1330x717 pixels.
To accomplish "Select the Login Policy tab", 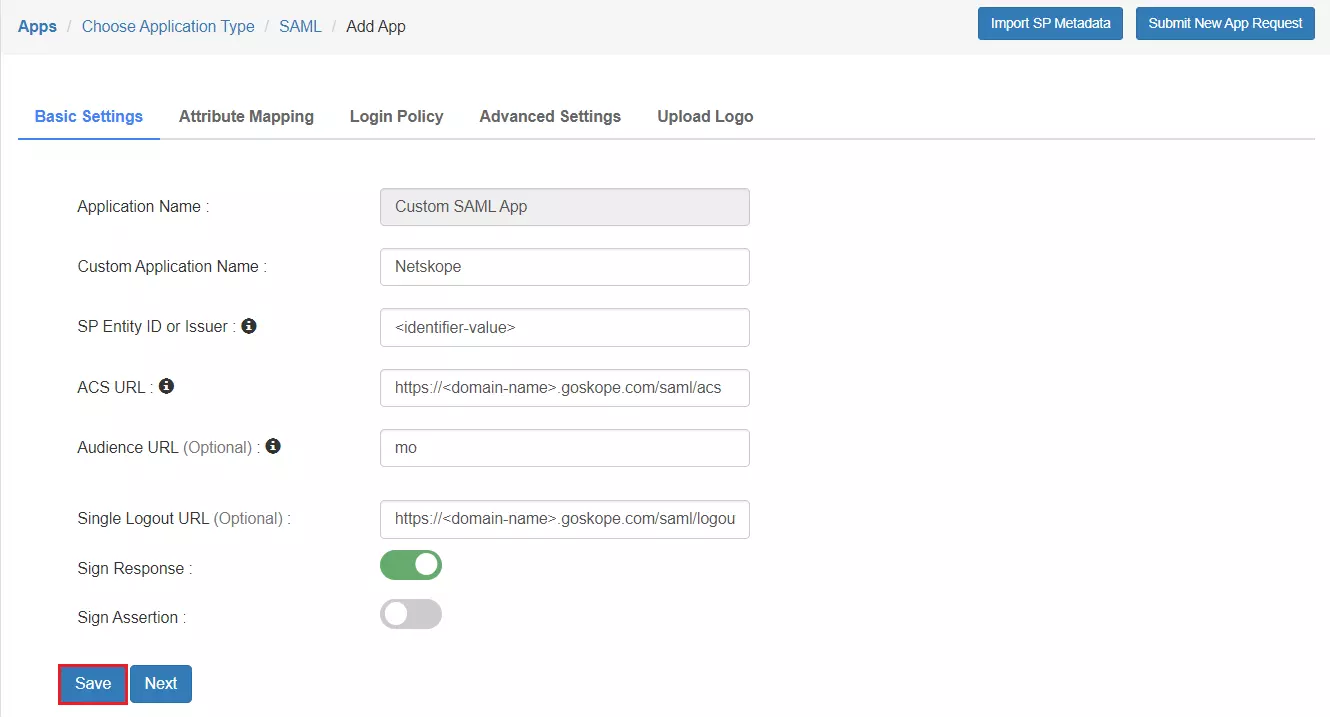I will pos(396,116).
